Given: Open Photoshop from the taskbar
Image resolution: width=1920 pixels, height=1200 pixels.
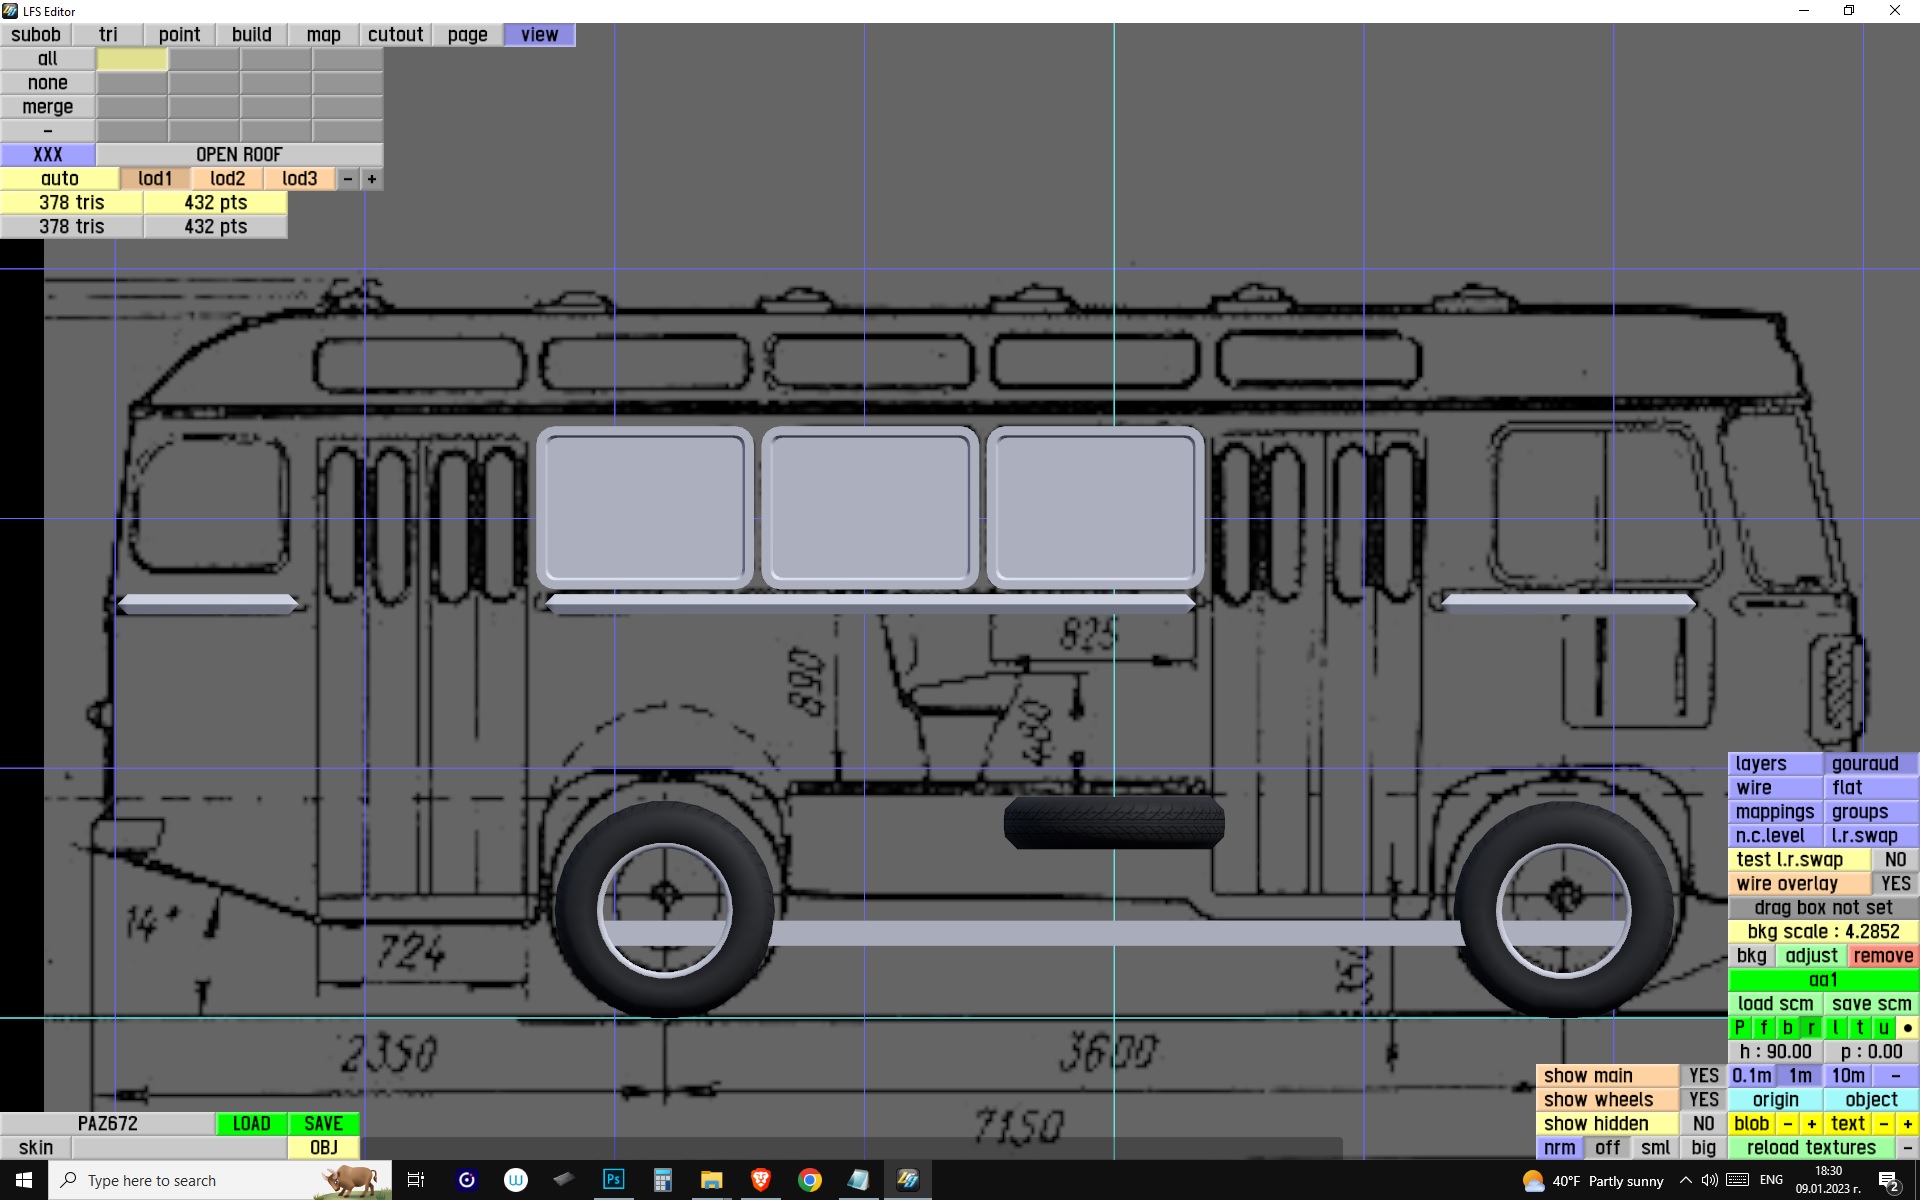Looking at the screenshot, I should pos(613,1180).
